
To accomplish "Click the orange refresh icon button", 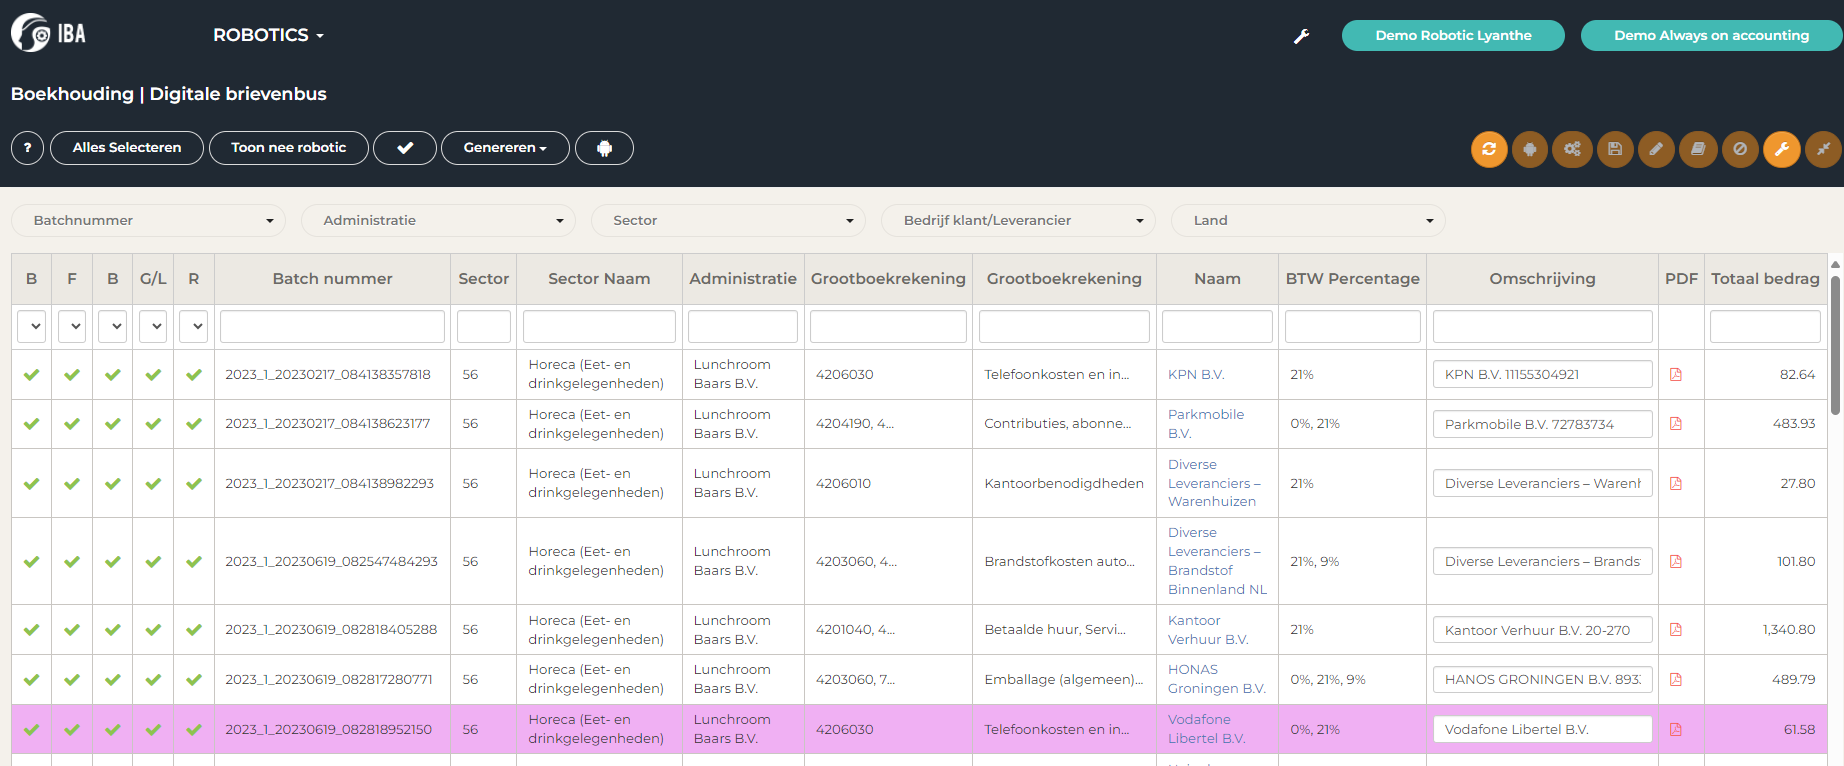I will pos(1489,149).
